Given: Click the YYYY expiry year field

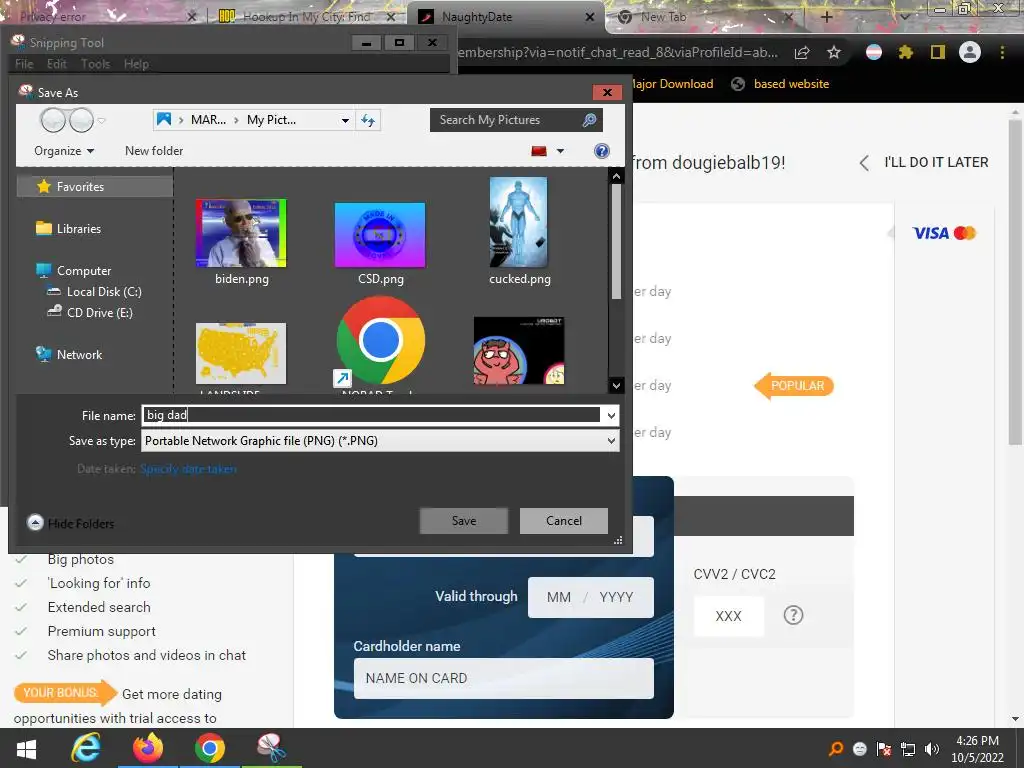Looking at the screenshot, I should 616,597.
